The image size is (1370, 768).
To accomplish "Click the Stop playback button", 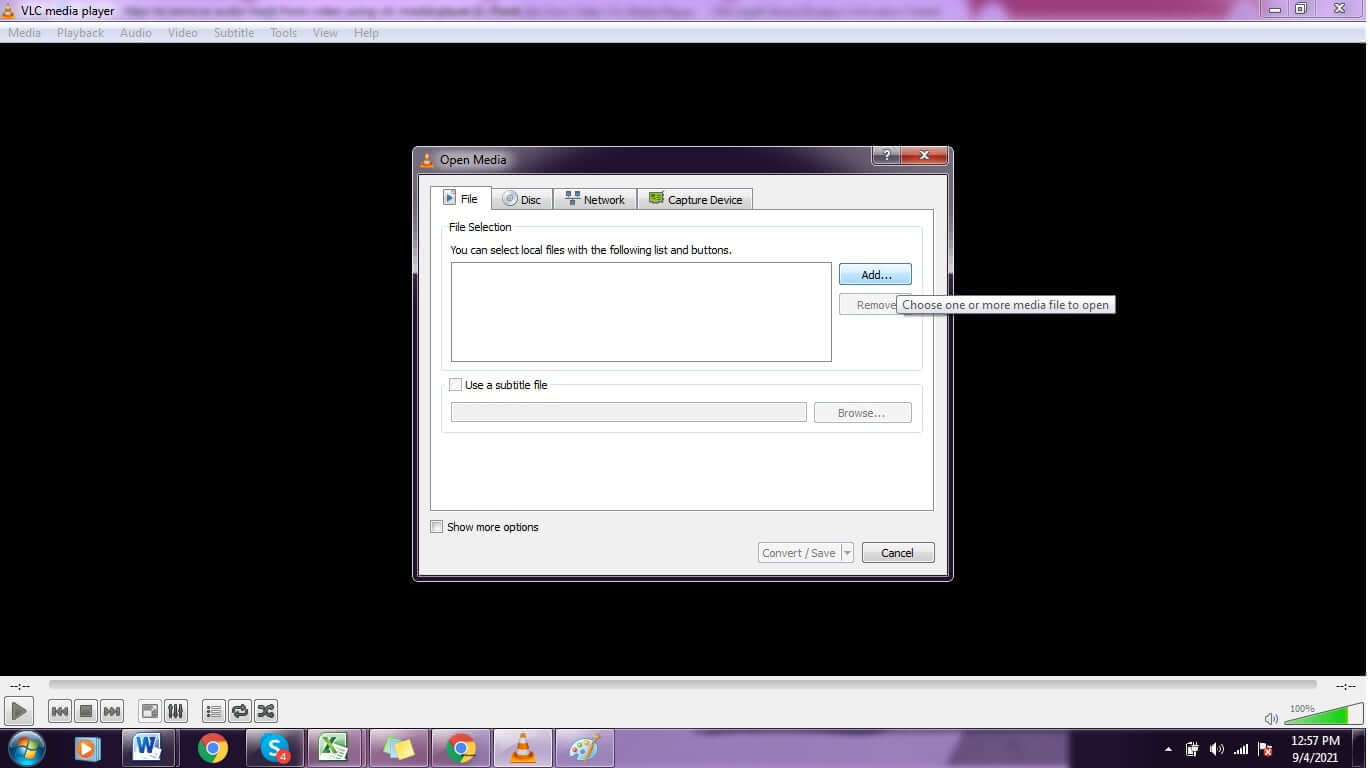I will pyautogui.click(x=86, y=711).
